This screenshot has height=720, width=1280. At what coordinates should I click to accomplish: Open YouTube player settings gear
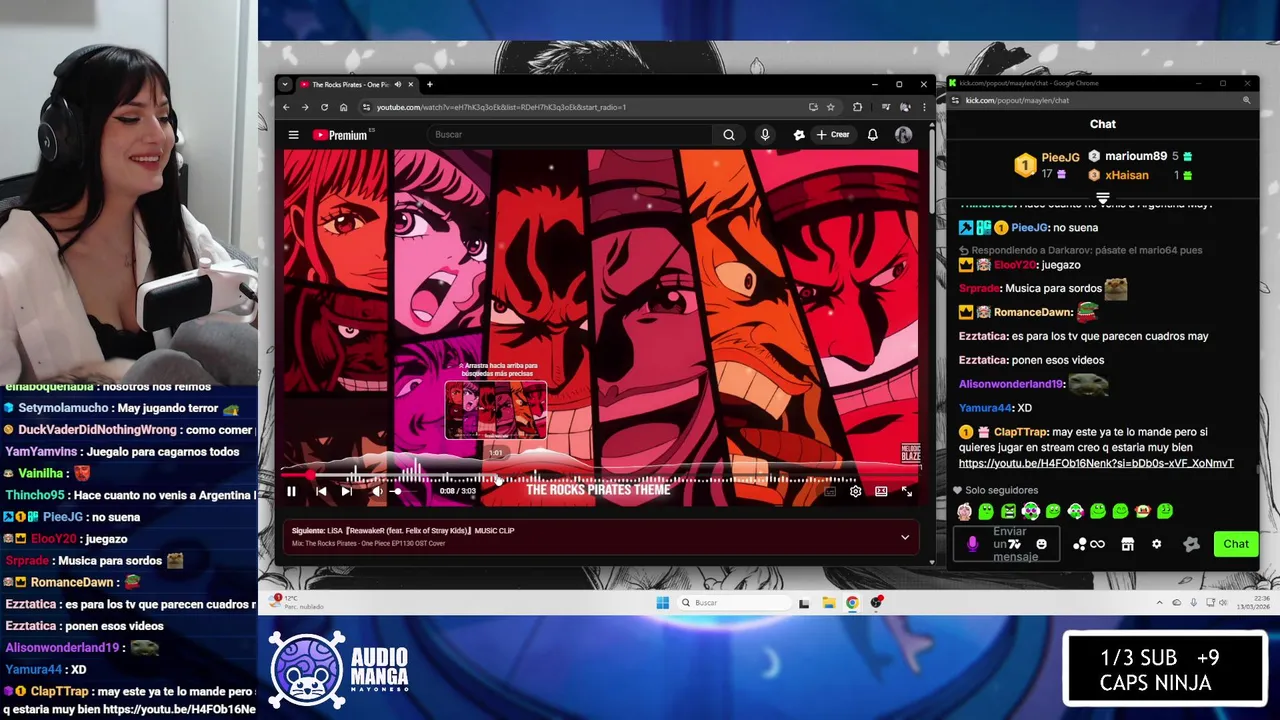pos(855,491)
